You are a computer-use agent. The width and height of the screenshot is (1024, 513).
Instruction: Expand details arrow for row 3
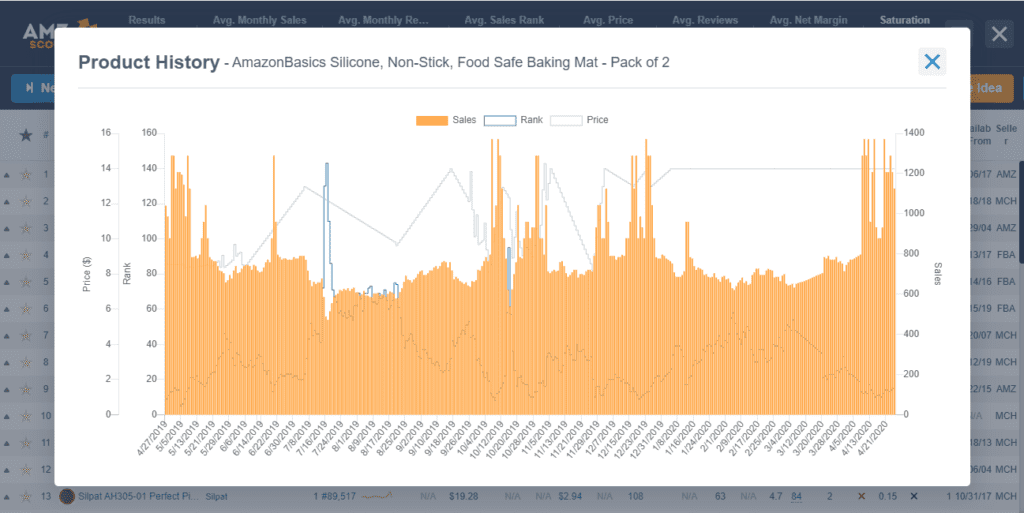(7, 228)
